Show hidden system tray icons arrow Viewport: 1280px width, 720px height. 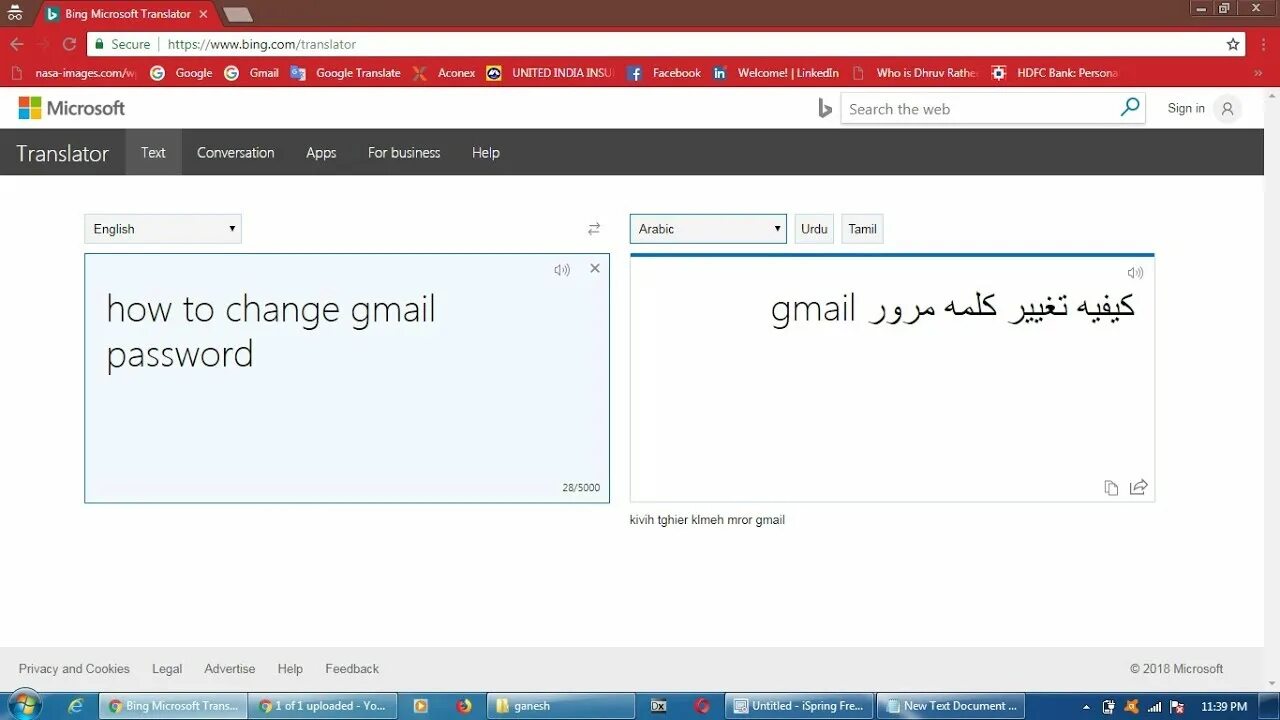[1086, 707]
